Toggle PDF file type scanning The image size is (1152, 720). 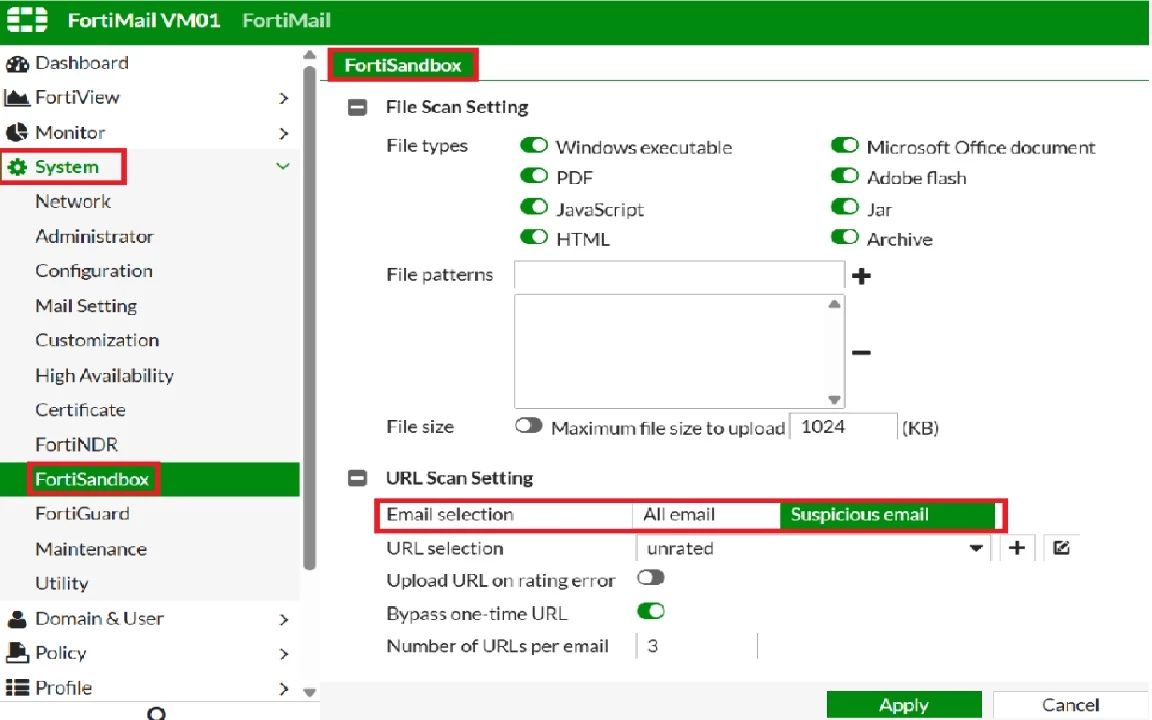[534, 176]
